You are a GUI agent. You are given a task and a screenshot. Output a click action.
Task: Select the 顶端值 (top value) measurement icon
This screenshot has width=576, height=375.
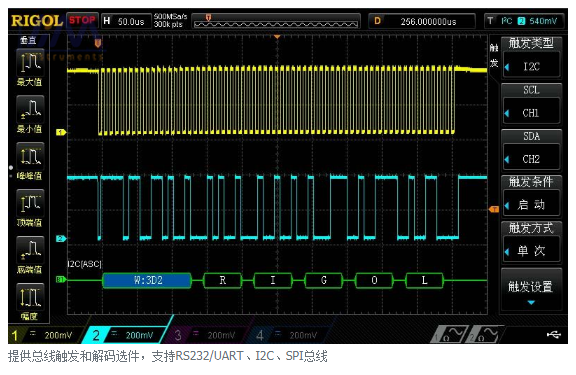coord(30,203)
